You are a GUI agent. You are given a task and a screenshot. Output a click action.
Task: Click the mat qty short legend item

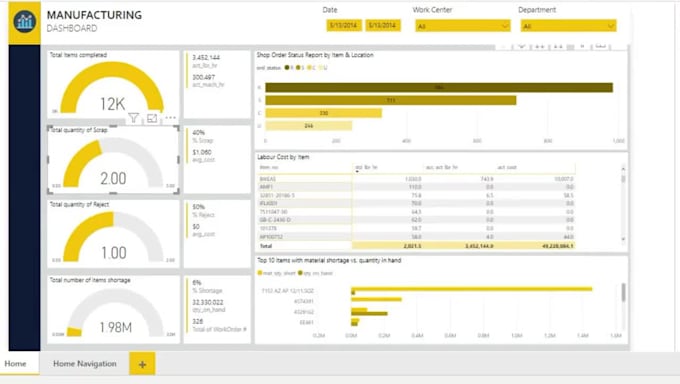tap(277, 273)
